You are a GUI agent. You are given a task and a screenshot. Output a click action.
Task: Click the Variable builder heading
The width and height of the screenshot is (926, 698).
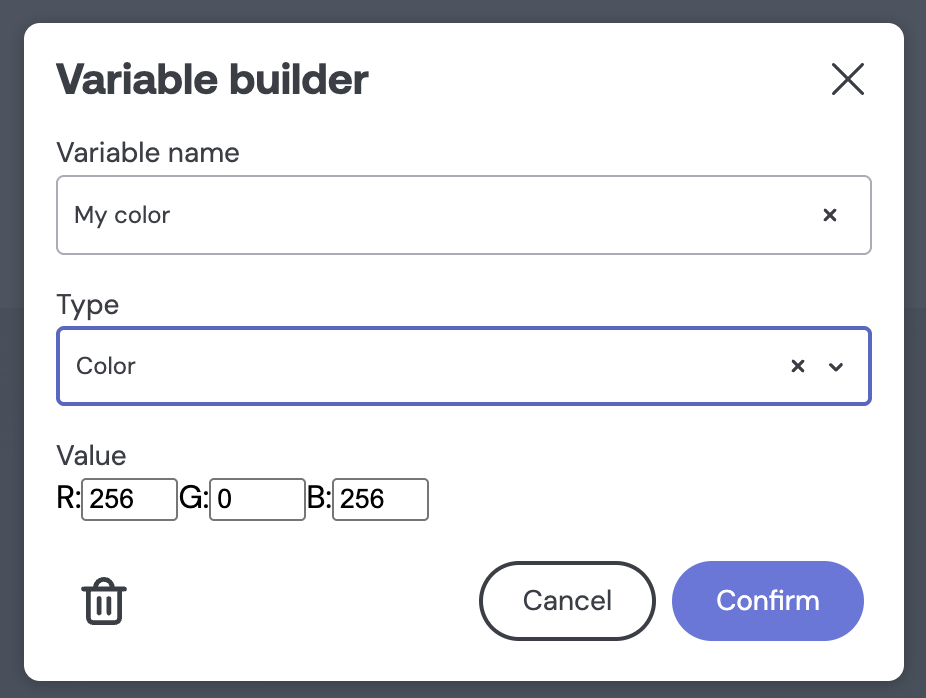coord(212,79)
